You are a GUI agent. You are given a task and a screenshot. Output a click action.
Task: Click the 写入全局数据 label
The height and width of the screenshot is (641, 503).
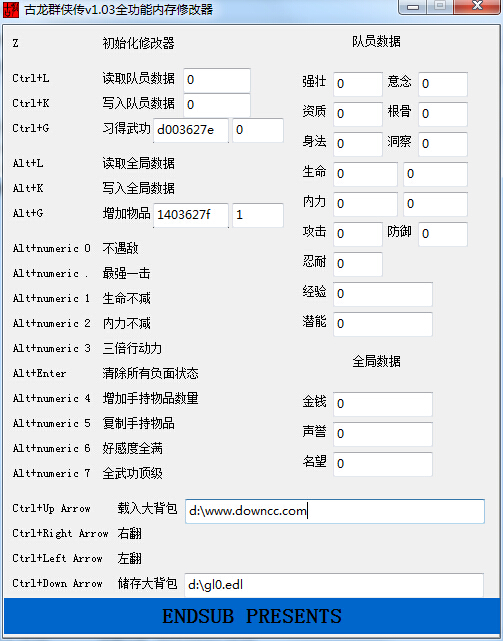(138, 188)
